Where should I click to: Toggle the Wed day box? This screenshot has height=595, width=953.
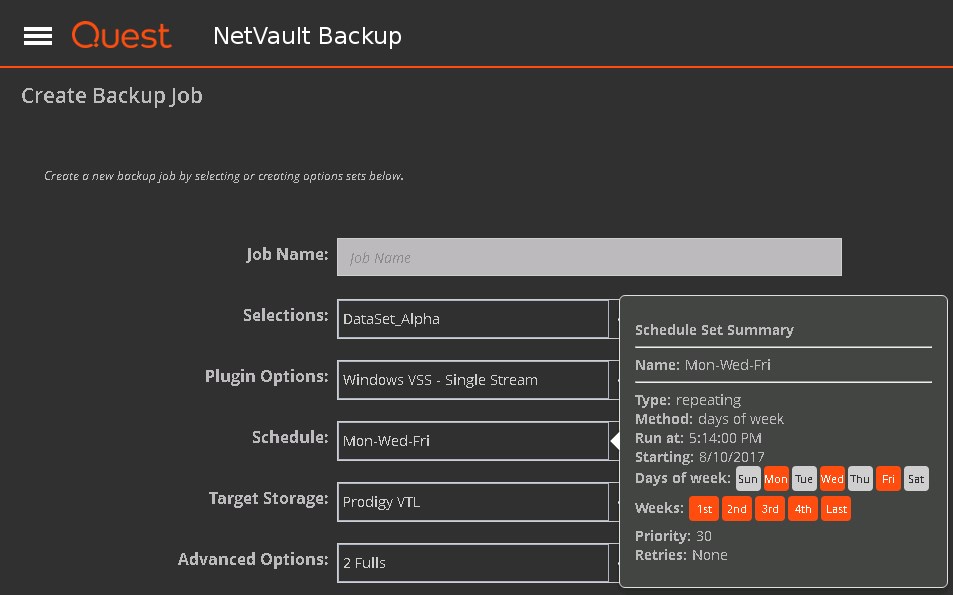[832, 479]
